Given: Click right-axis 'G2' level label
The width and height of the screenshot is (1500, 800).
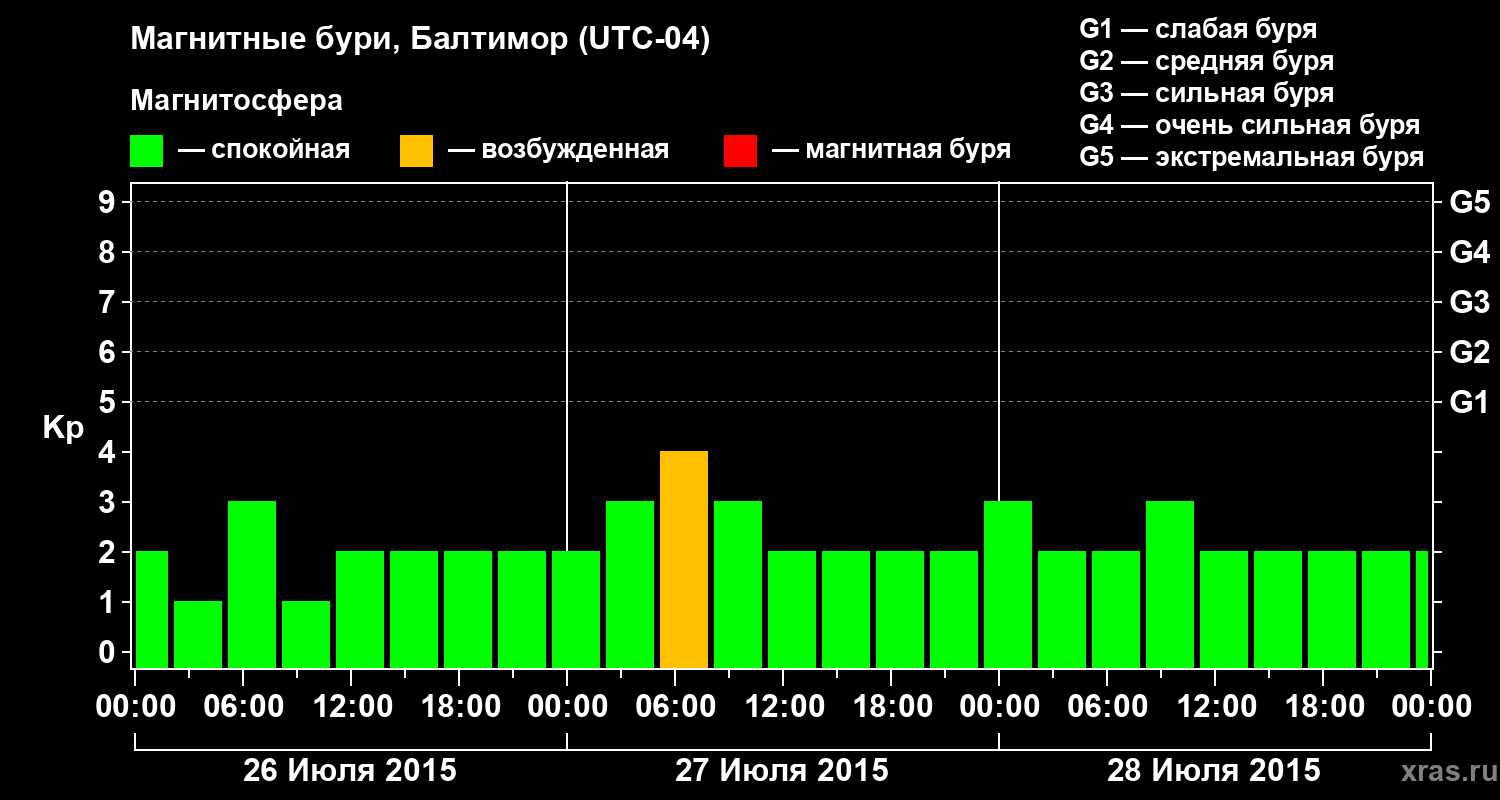Looking at the screenshot, I should point(1469,352).
